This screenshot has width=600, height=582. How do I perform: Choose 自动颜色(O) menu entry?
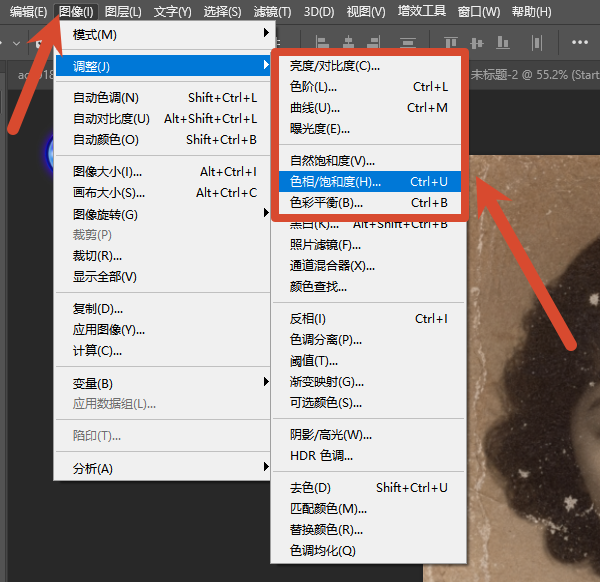[x=163, y=140]
